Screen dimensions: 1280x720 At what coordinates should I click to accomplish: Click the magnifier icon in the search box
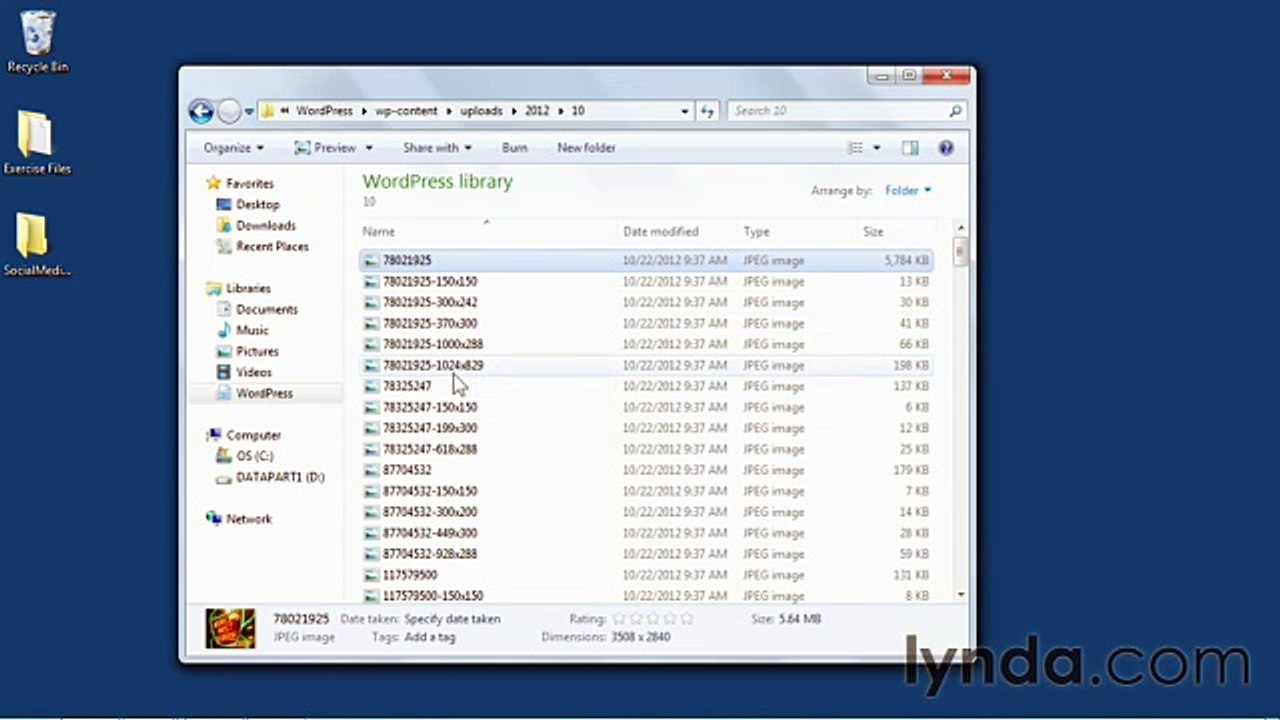955,111
